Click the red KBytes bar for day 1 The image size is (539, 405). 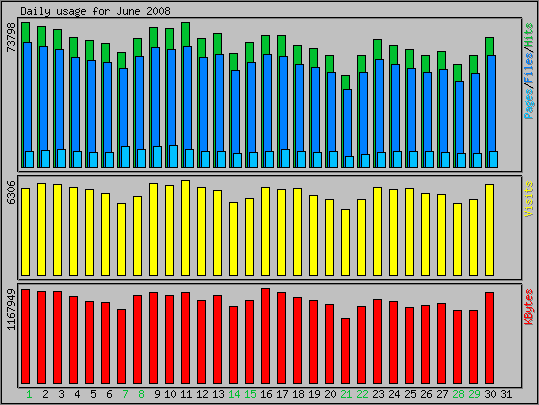click(25, 336)
